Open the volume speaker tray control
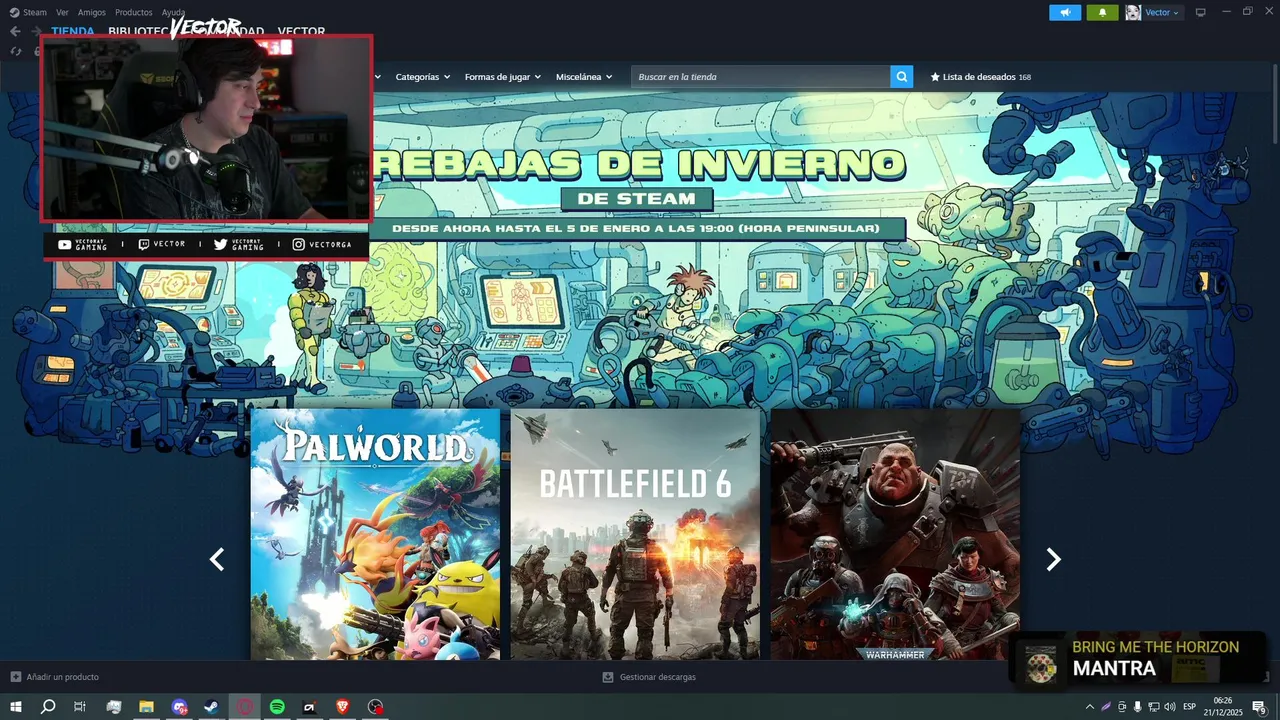Screen dimensions: 1280x720 point(1170,707)
